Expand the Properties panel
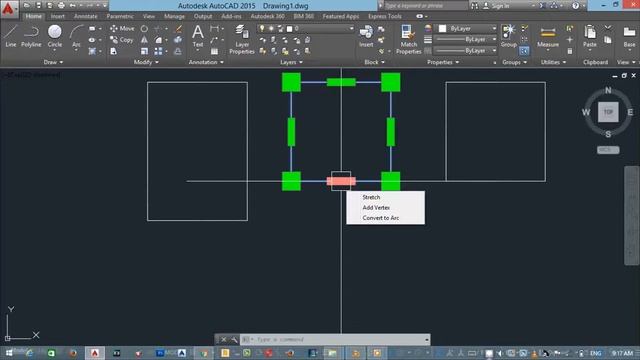 443,62
